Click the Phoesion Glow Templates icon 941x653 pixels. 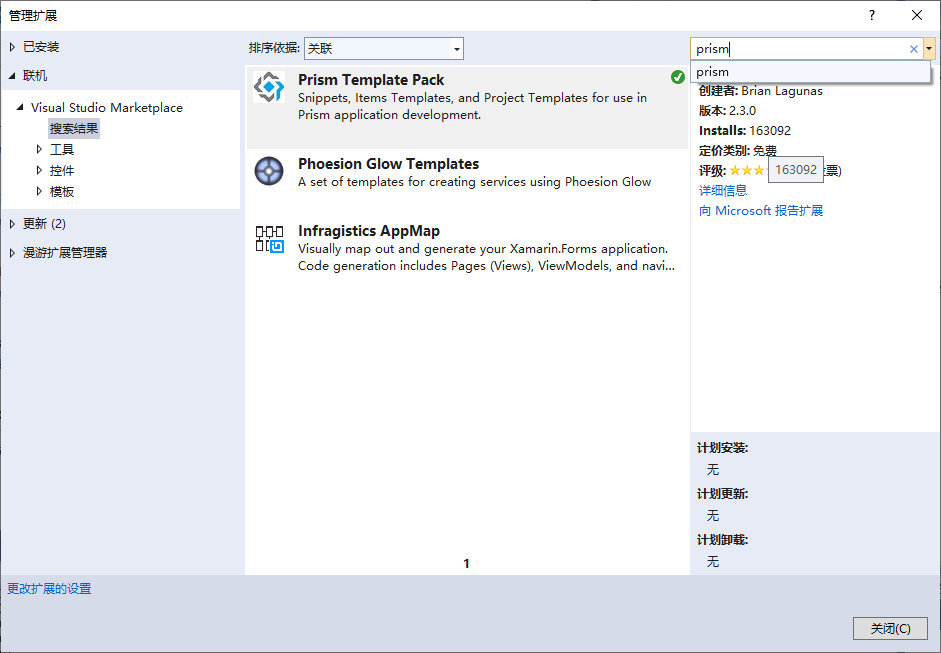(x=269, y=171)
